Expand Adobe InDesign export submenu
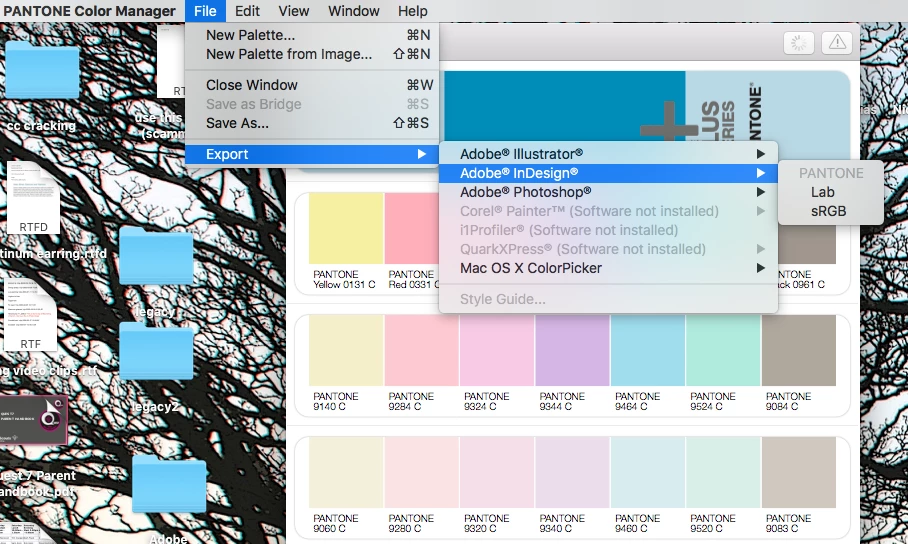The height and width of the screenshot is (544, 908). [608, 173]
